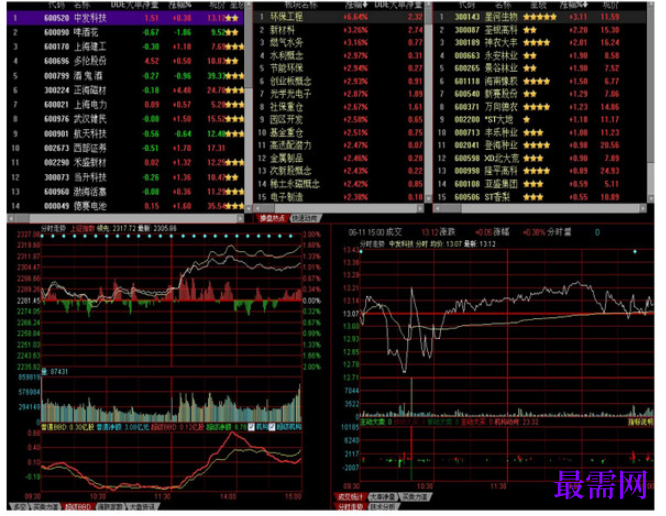This screenshot has height=516, width=666.
Task: Switch to the 大单净量 tab
Action: [383, 496]
